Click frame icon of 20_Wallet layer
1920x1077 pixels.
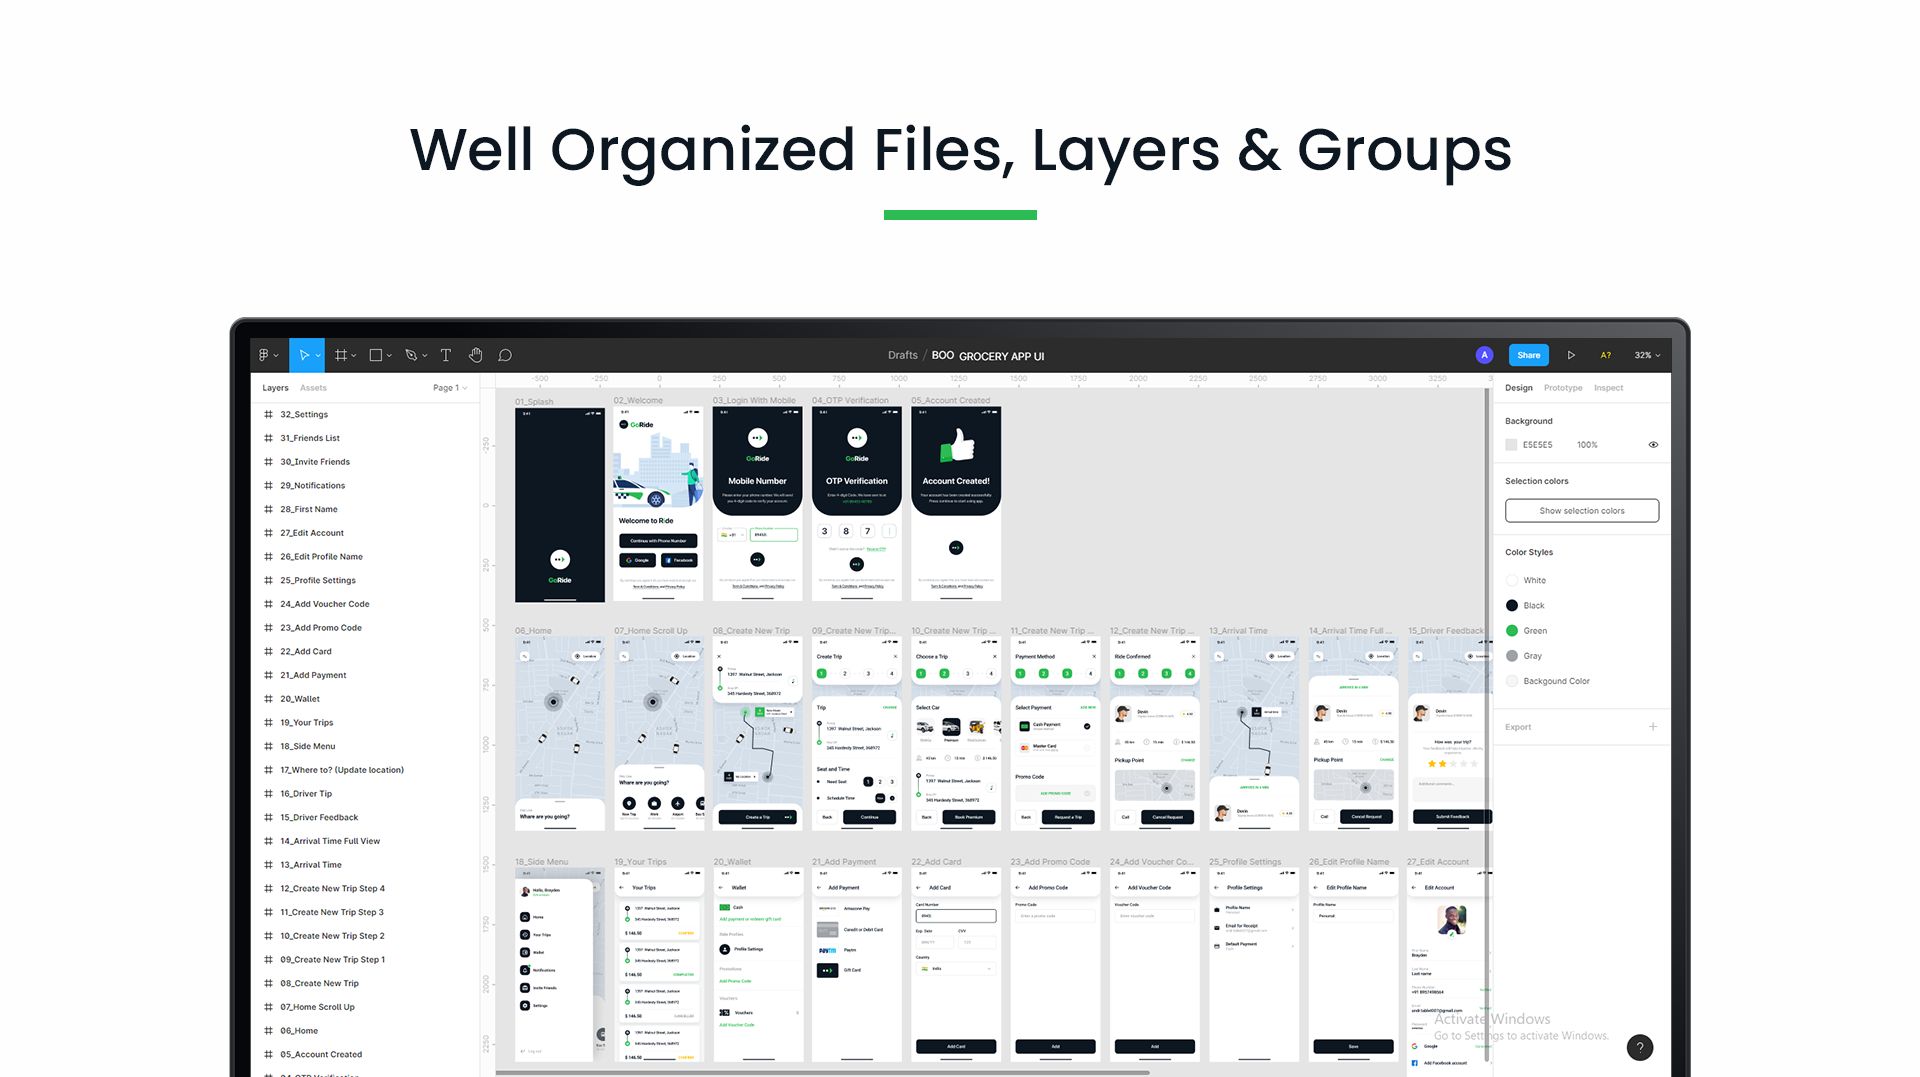[x=268, y=699]
